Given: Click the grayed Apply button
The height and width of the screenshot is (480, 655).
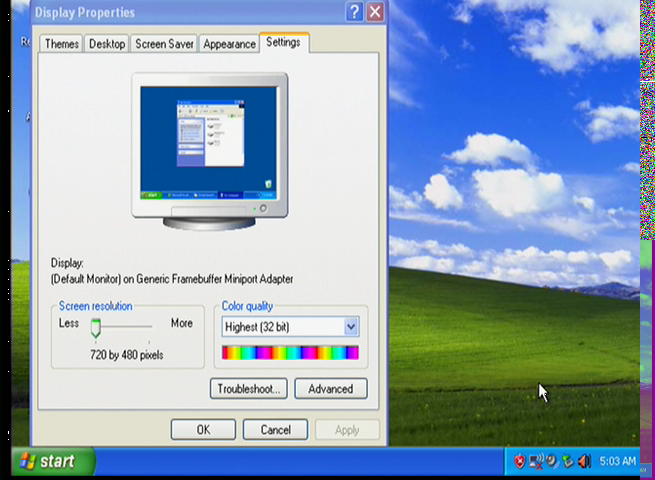Looking at the screenshot, I should click(x=347, y=430).
